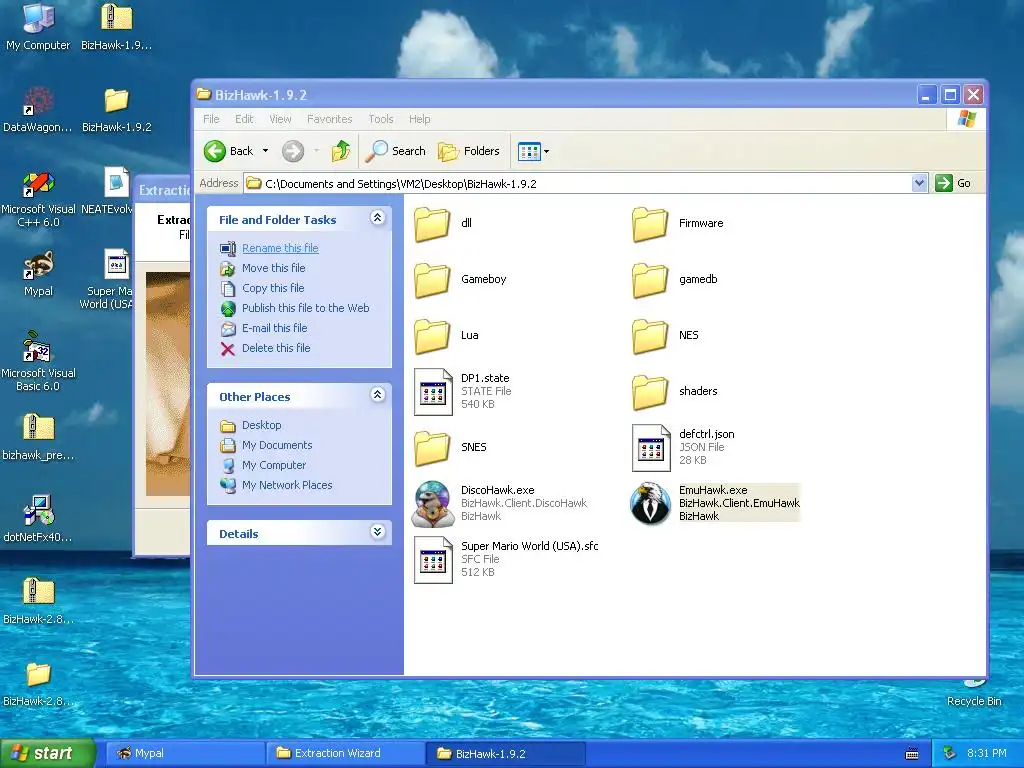Click Move this file link
This screenshot has height=768, width=1024.
(x=274, y=268)
